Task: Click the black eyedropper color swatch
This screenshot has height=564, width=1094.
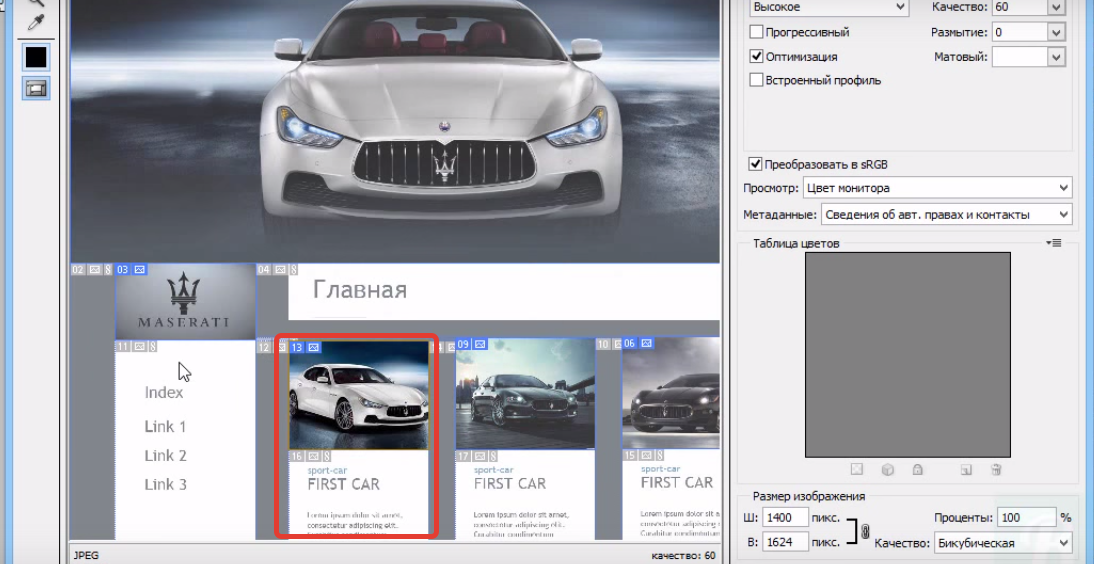Action: click(x=36, y=57)
